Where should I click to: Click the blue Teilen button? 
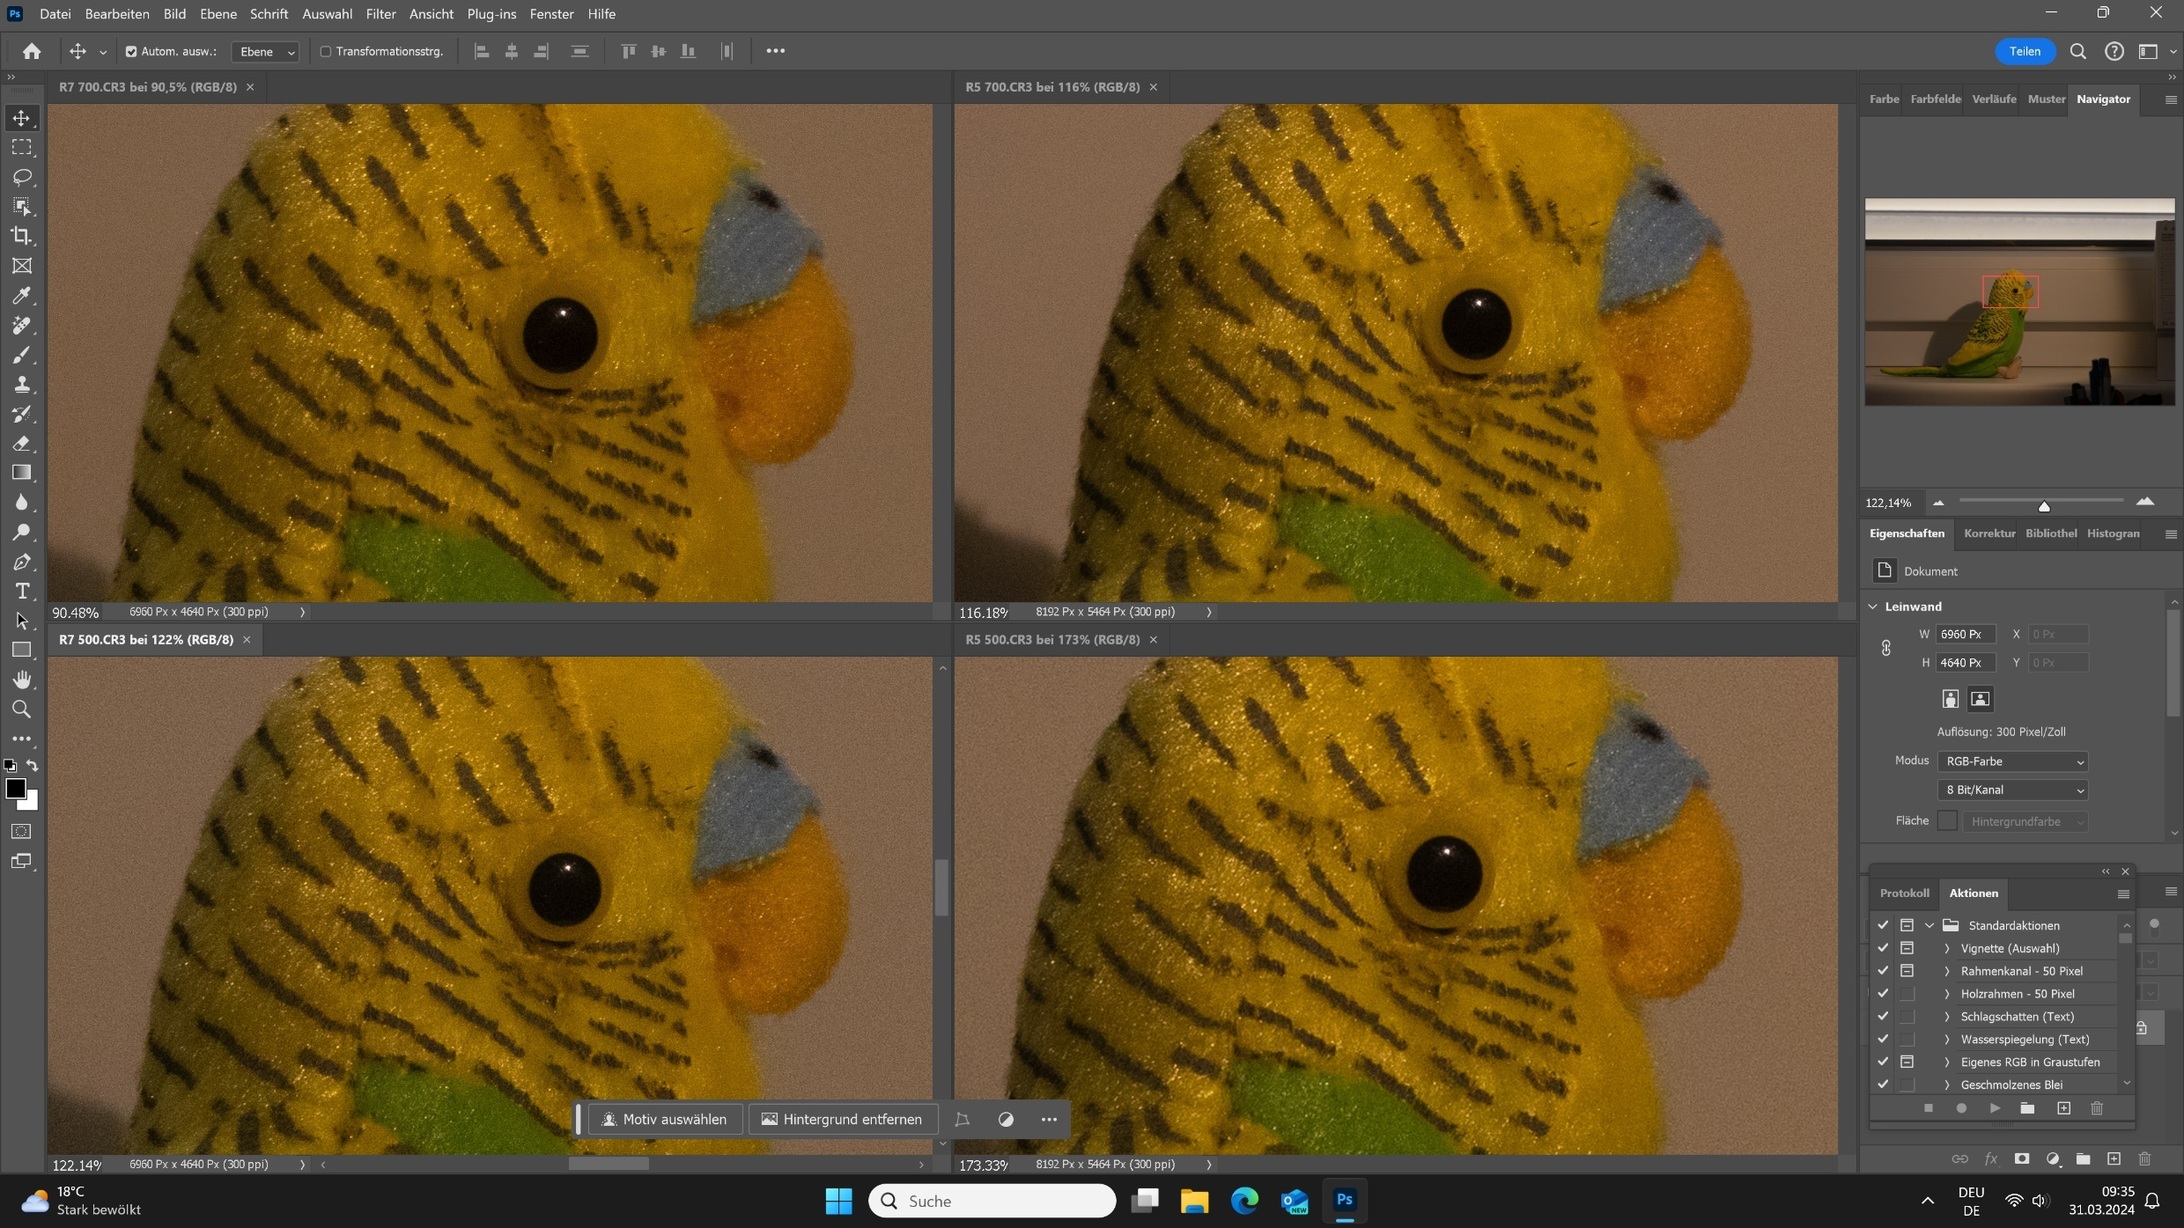pos(2024,52)
